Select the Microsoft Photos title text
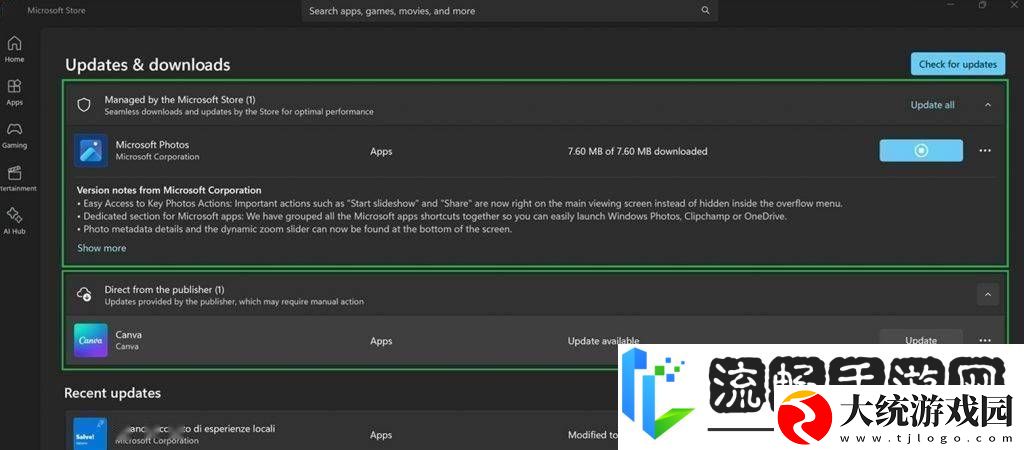 click(x=152, y=144)
